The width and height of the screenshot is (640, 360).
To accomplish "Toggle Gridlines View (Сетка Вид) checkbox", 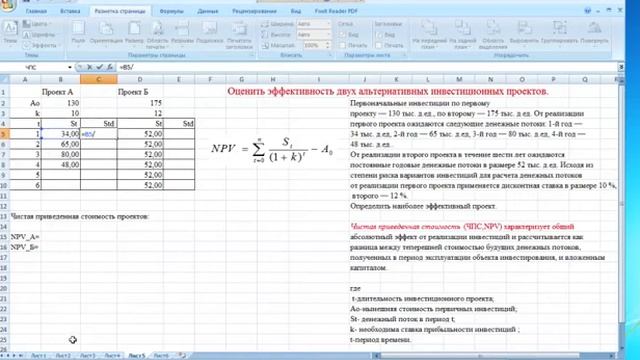I will coord(342,35).
